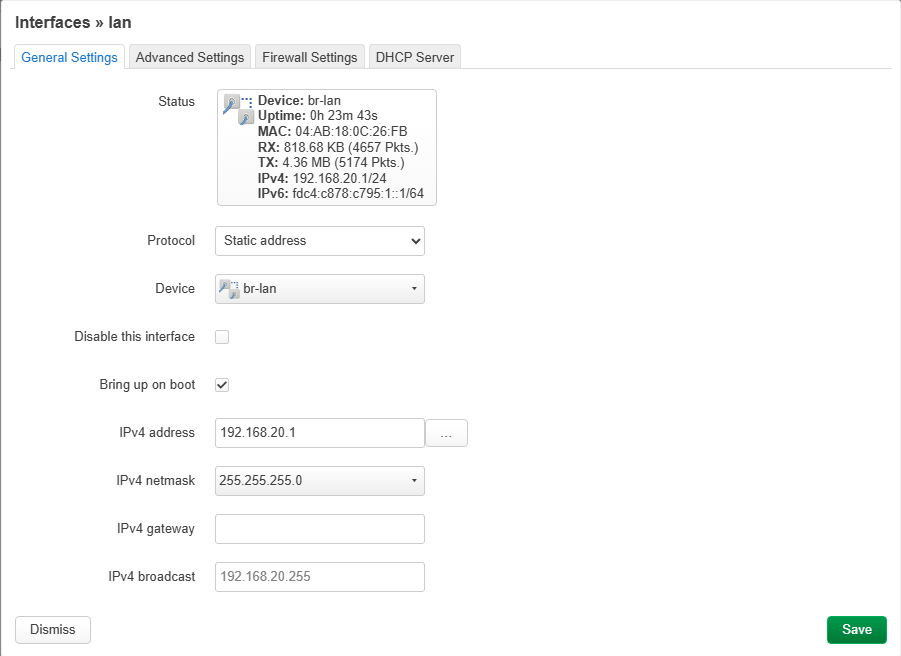Screen dimensions: 901x656
Task: Click the ellipsis button beside IPv4 address
Action: 446,433
